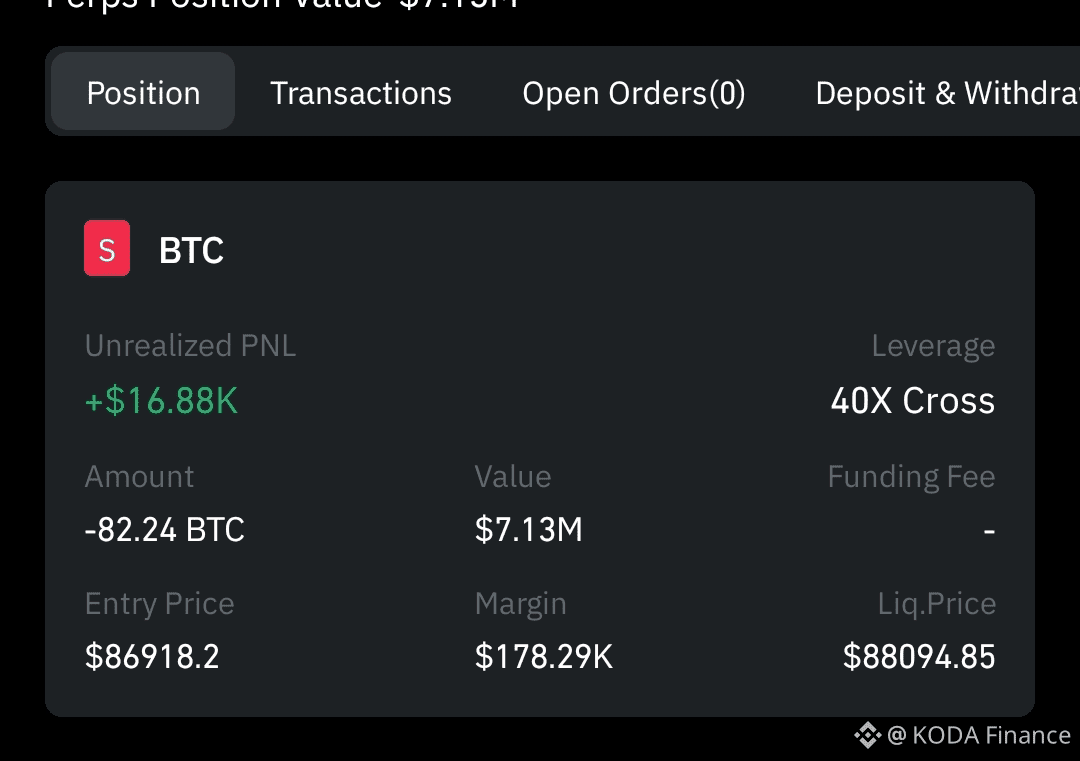Click the Margin value $178.29K
Image resolution: width=1080 pixels, height=761 pixels.
coord(543,656)
